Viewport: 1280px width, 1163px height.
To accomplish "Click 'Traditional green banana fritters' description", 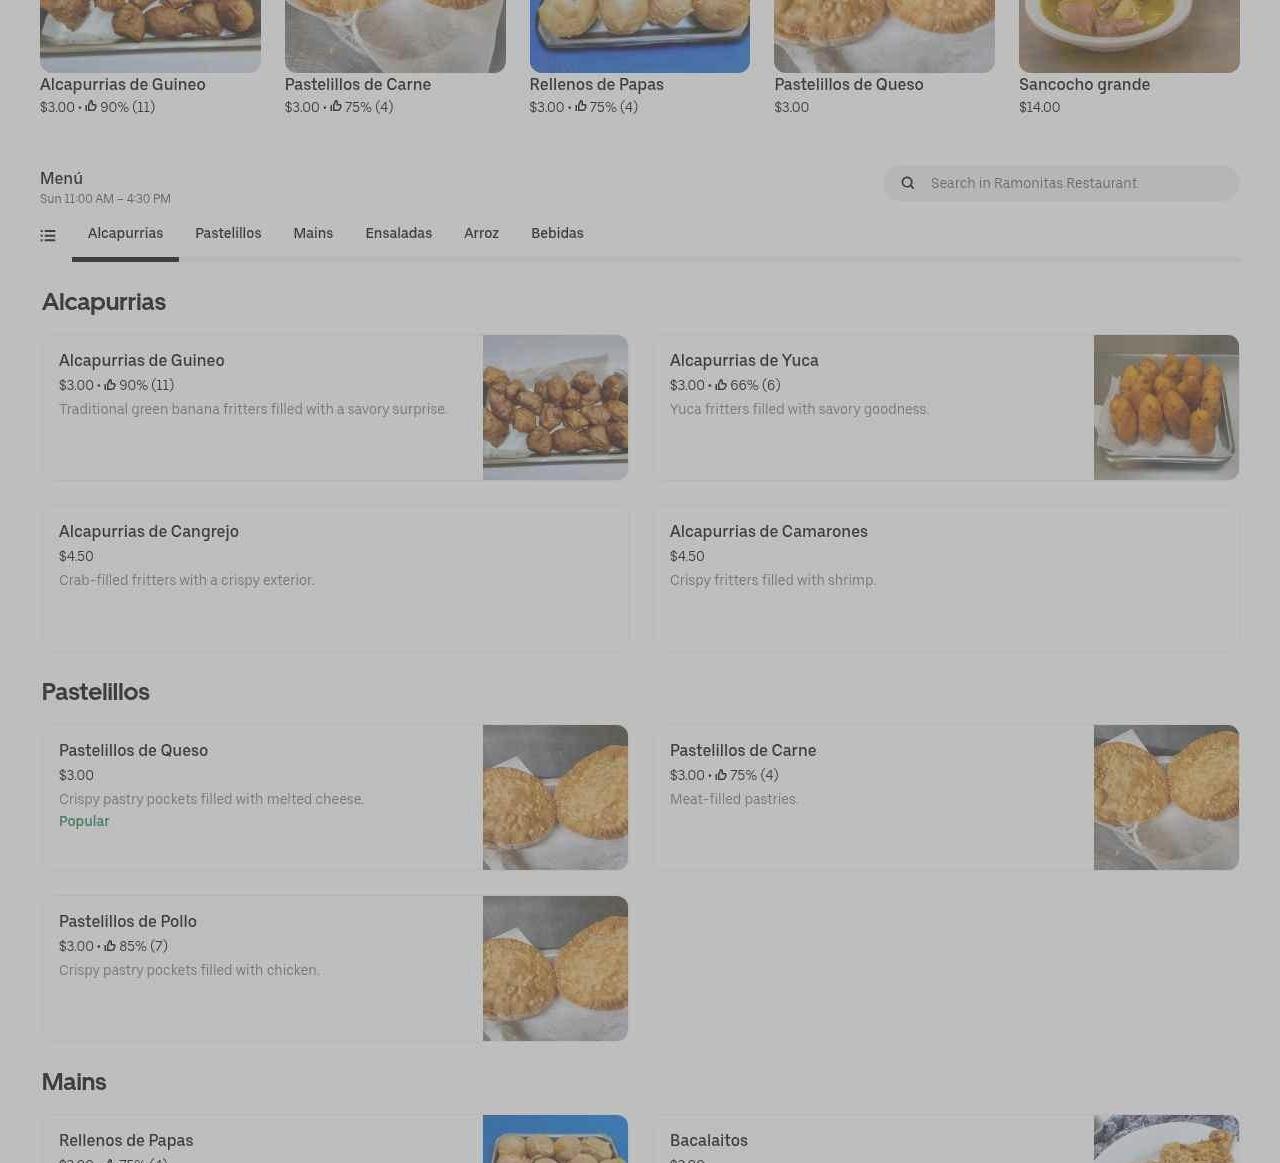I will pyautogui.click(x=253, y=409).
